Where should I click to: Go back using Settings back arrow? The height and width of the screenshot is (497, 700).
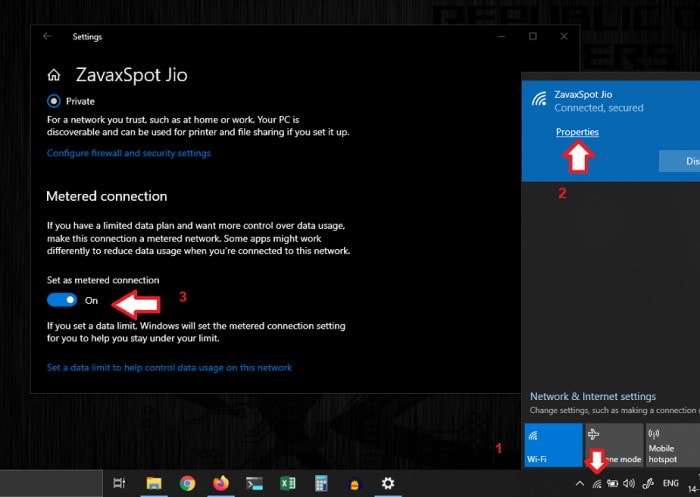tap(47, 36)
